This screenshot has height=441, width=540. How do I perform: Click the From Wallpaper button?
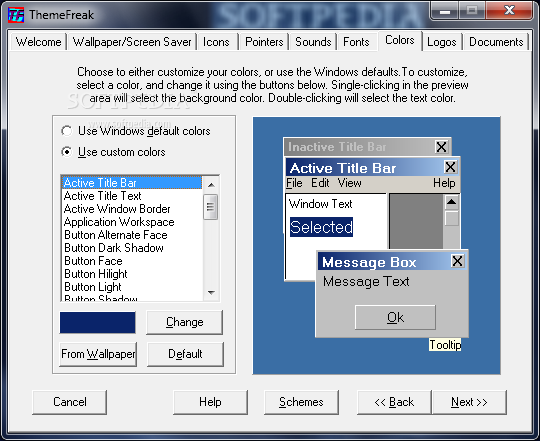point(98,354)
